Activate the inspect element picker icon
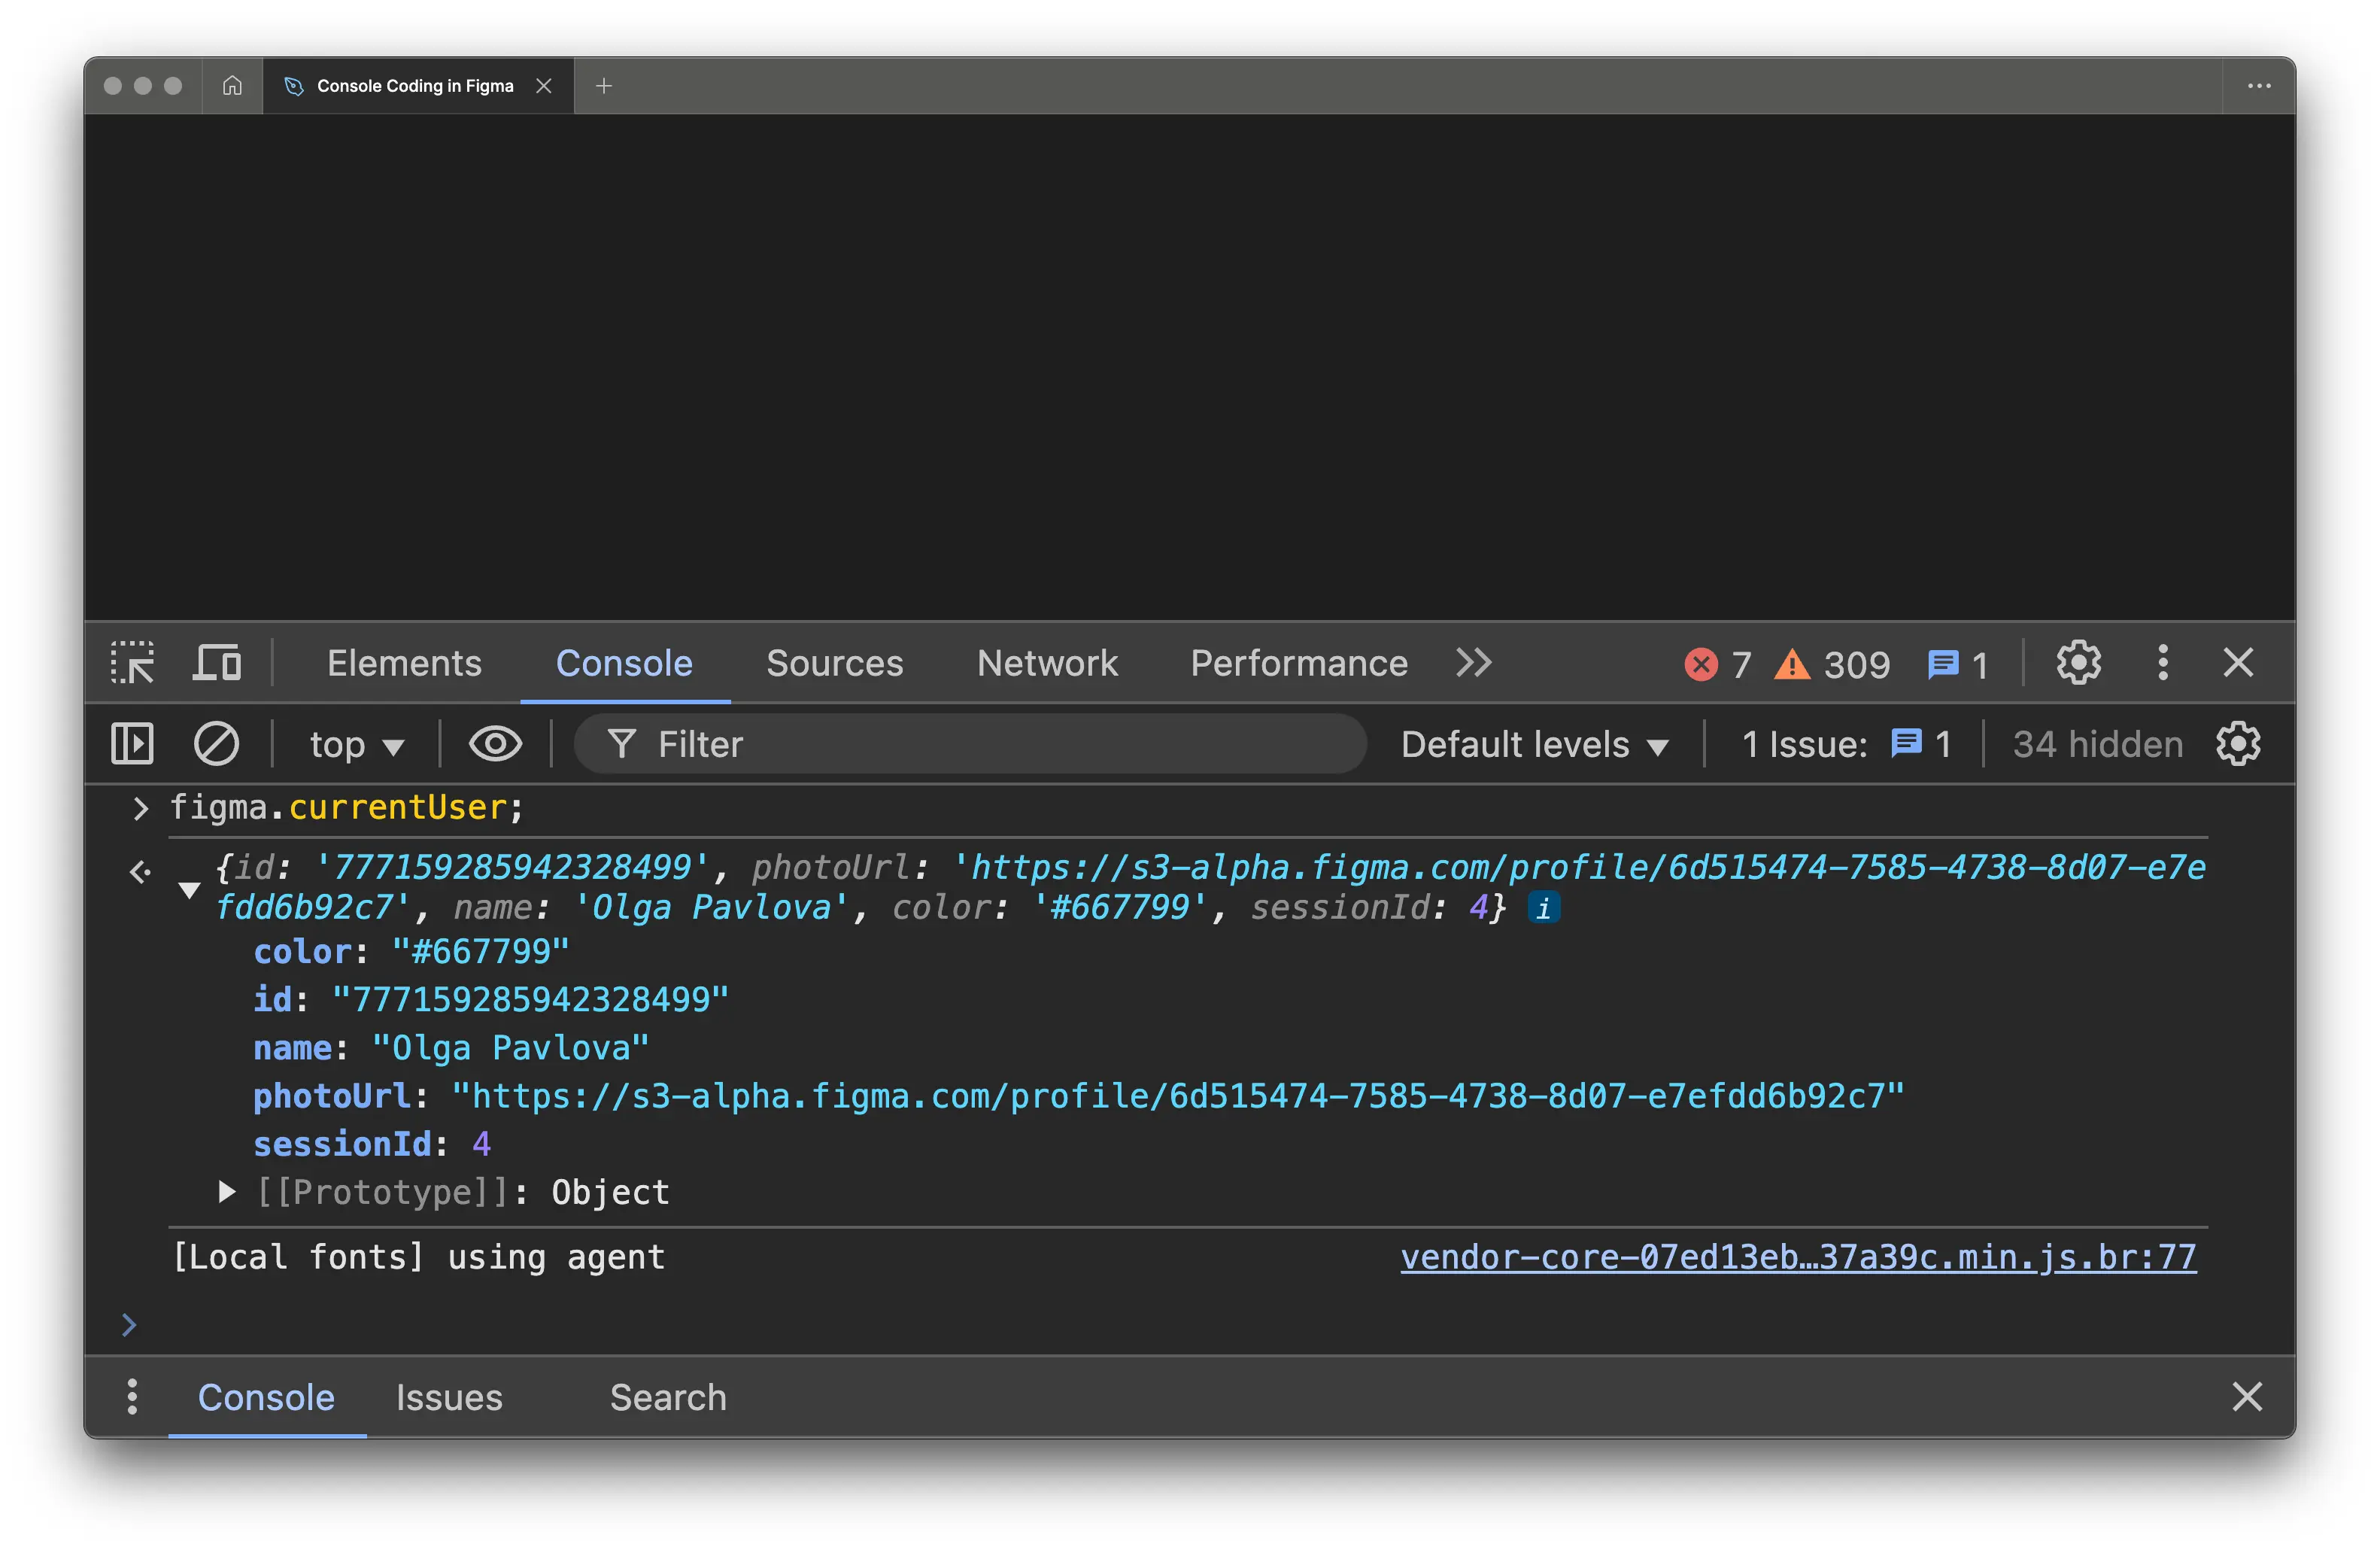 132,663
